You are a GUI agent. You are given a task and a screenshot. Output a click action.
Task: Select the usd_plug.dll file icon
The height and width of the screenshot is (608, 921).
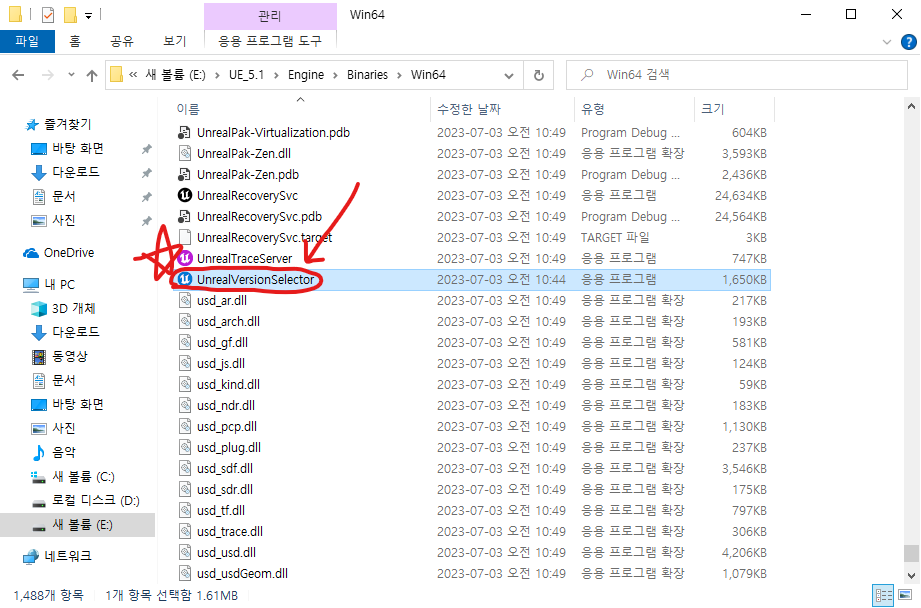[185, 448]
